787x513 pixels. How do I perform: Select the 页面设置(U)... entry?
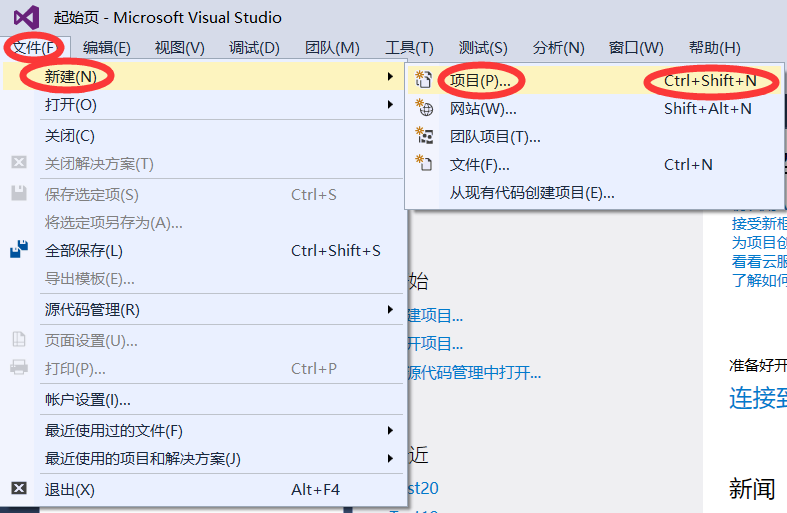tap(203, 340)
